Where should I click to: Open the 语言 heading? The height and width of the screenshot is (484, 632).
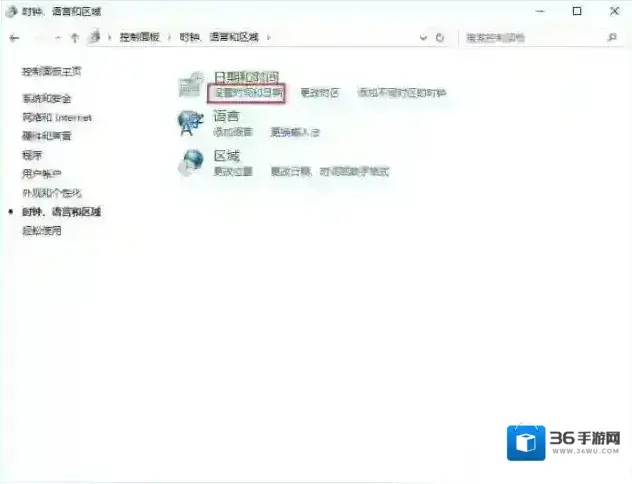pyautogui.click(x=227, y=116)
